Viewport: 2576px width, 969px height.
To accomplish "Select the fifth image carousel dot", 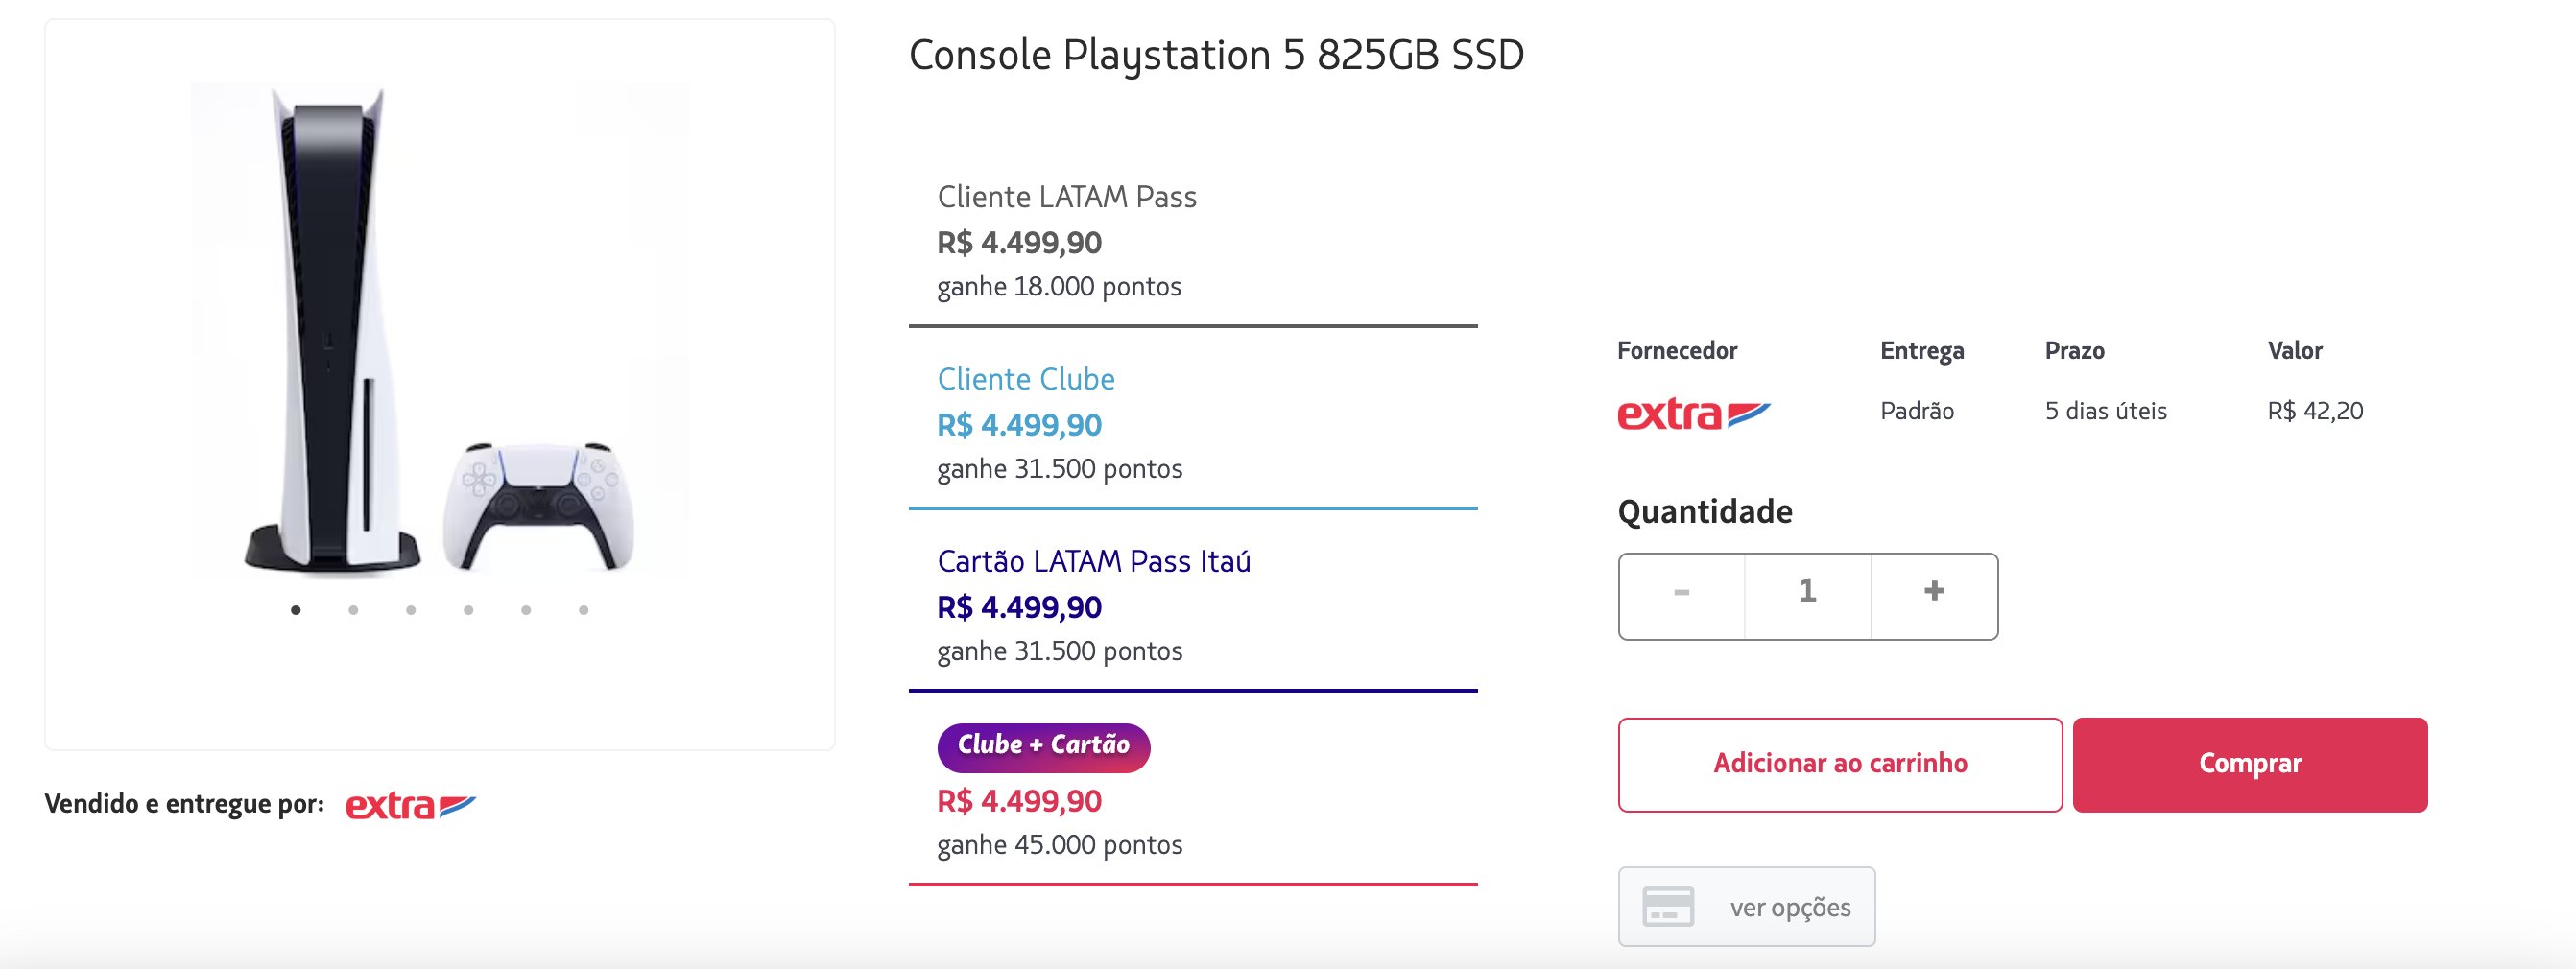I will coord(526,610).
